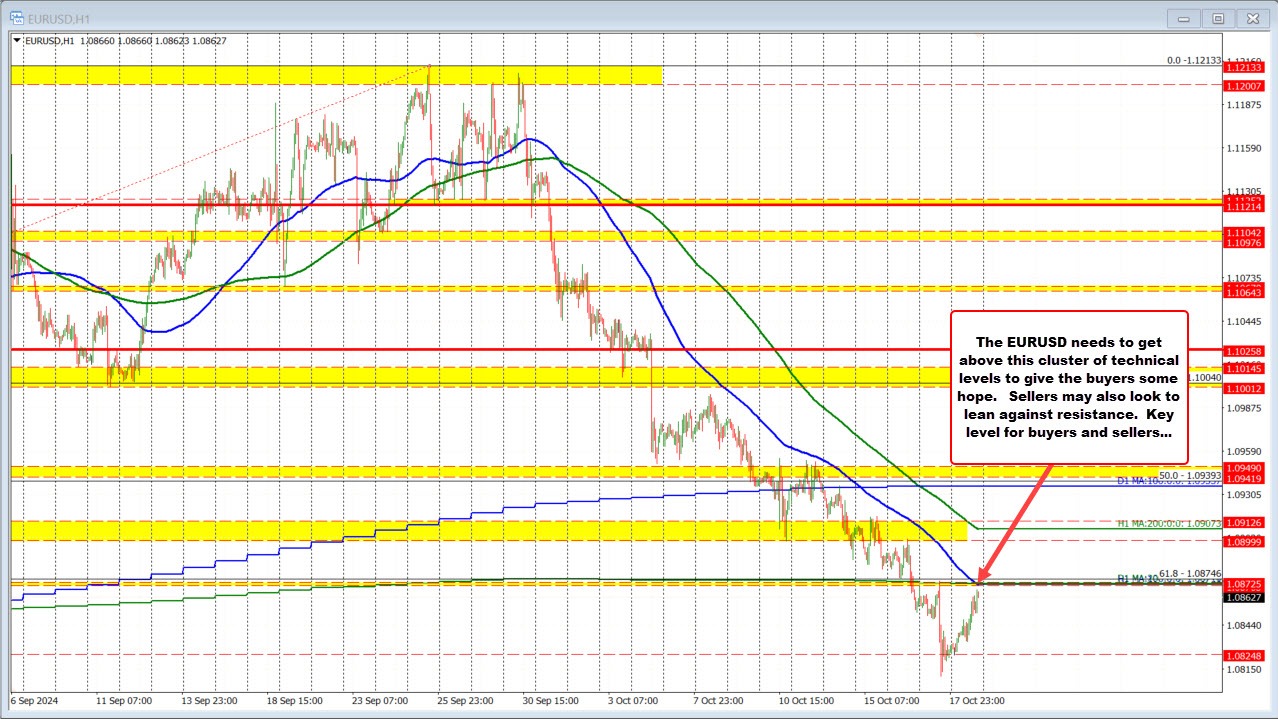Screen dimensions: 1278x719
Task: Select the 61.8 - 1.08746 Fibonacci label
Action: pos(1189,574)
